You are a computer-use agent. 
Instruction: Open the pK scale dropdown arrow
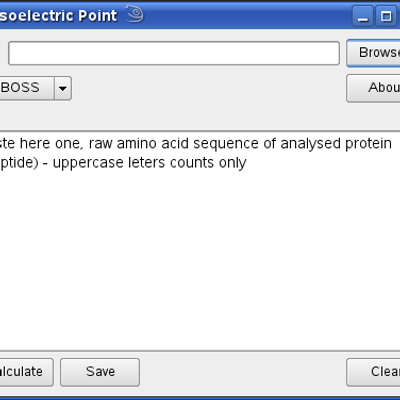(63, 88)
